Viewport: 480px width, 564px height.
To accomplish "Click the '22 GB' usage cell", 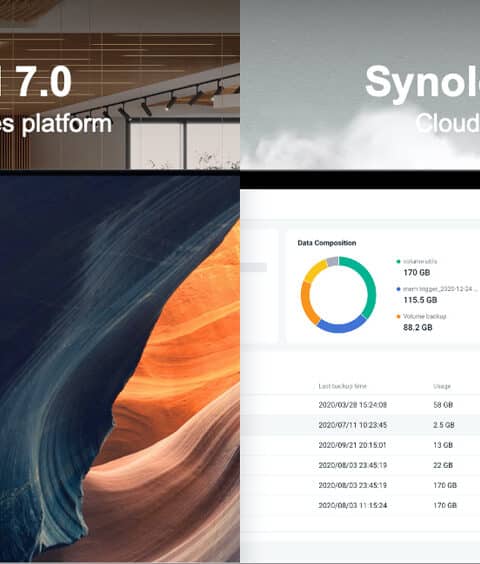I will [443, 465].
